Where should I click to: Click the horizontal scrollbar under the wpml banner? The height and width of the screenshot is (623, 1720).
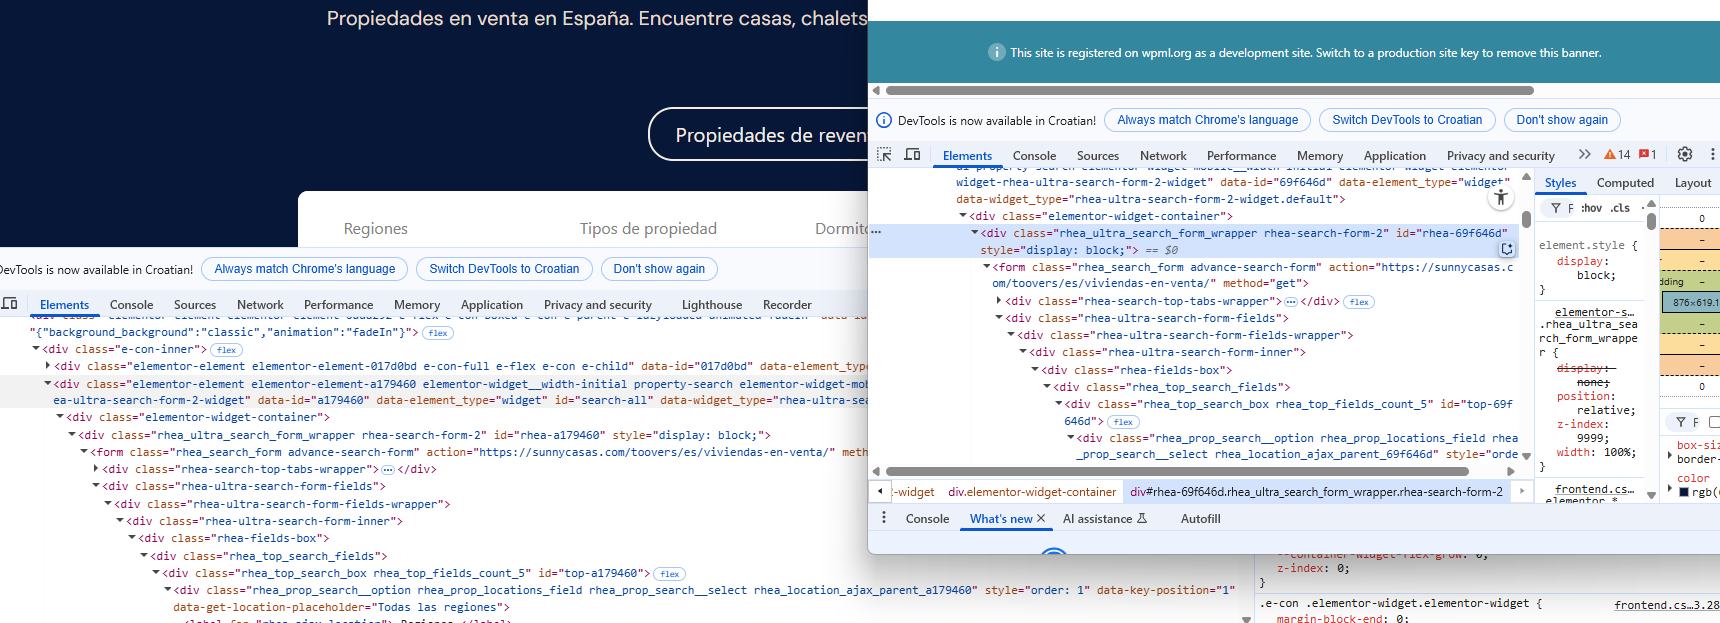[x=1208, y=90]
